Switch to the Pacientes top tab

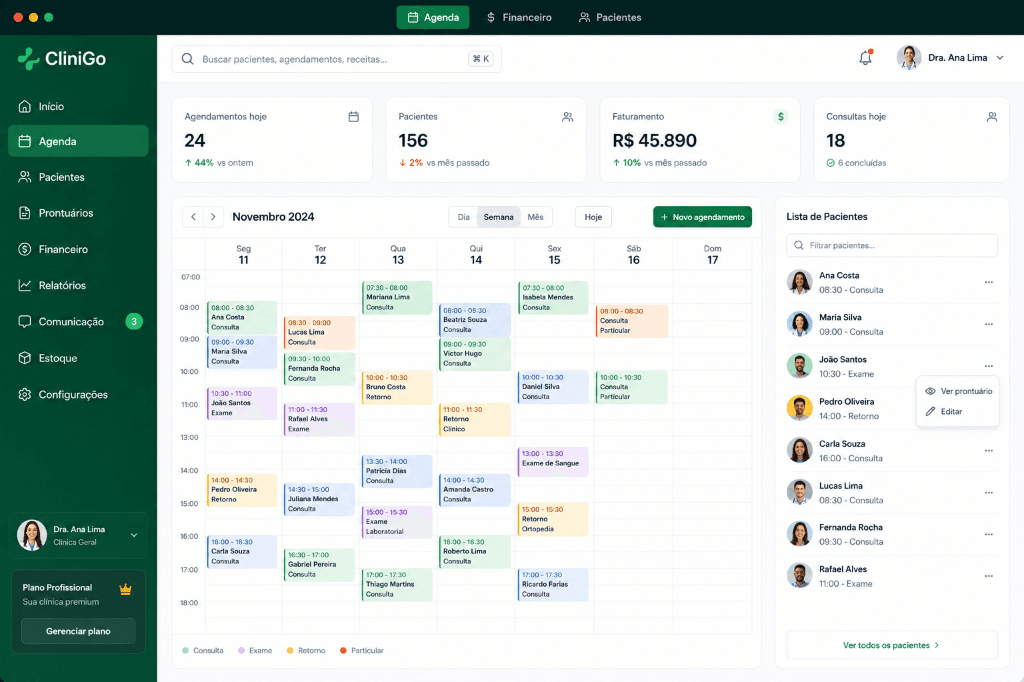(610, 18)
